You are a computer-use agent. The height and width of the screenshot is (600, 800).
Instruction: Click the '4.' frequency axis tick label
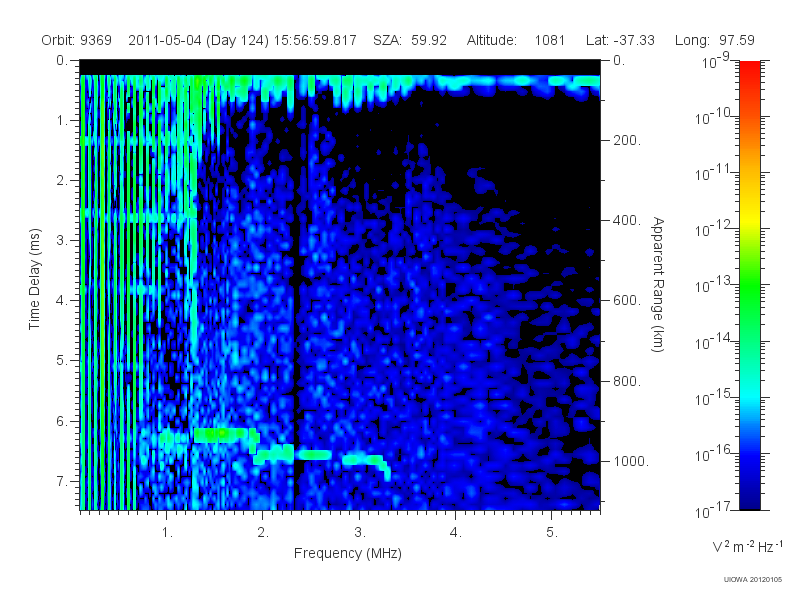(456, 533)
